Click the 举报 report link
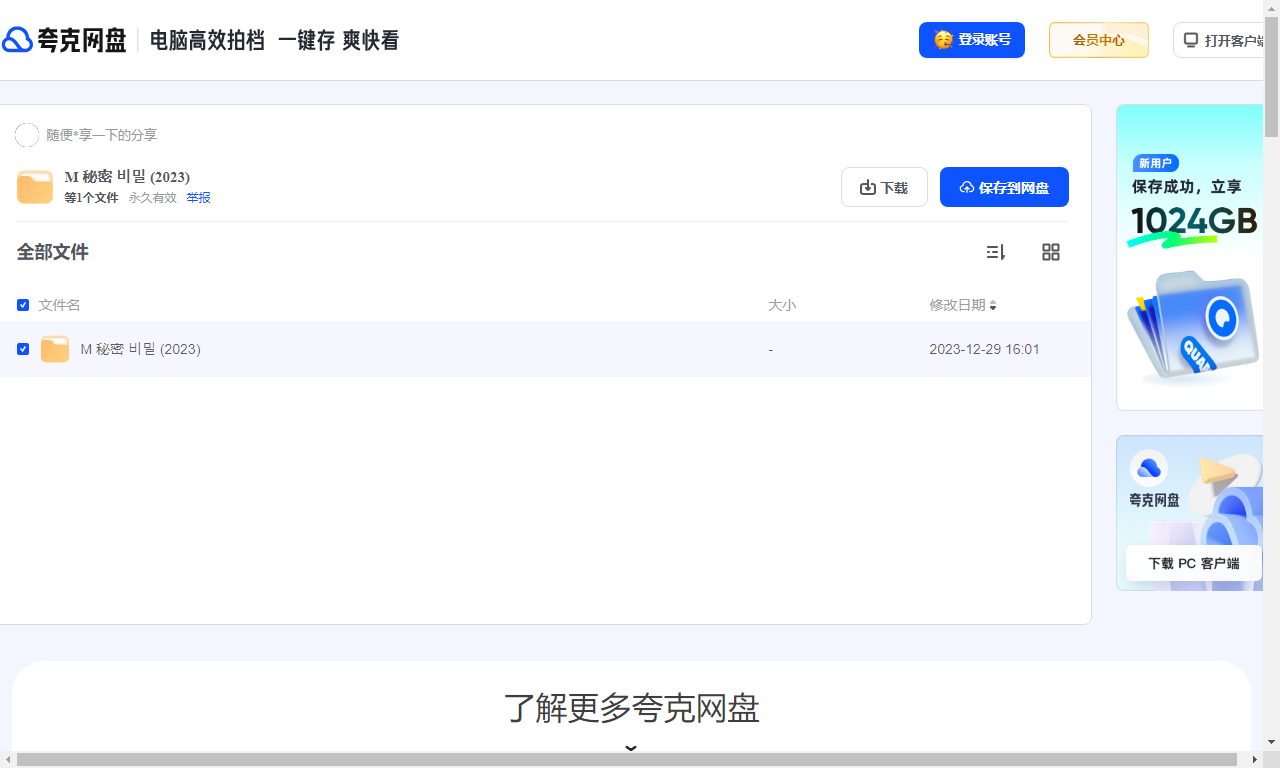1280x768 pixels. 198,198
